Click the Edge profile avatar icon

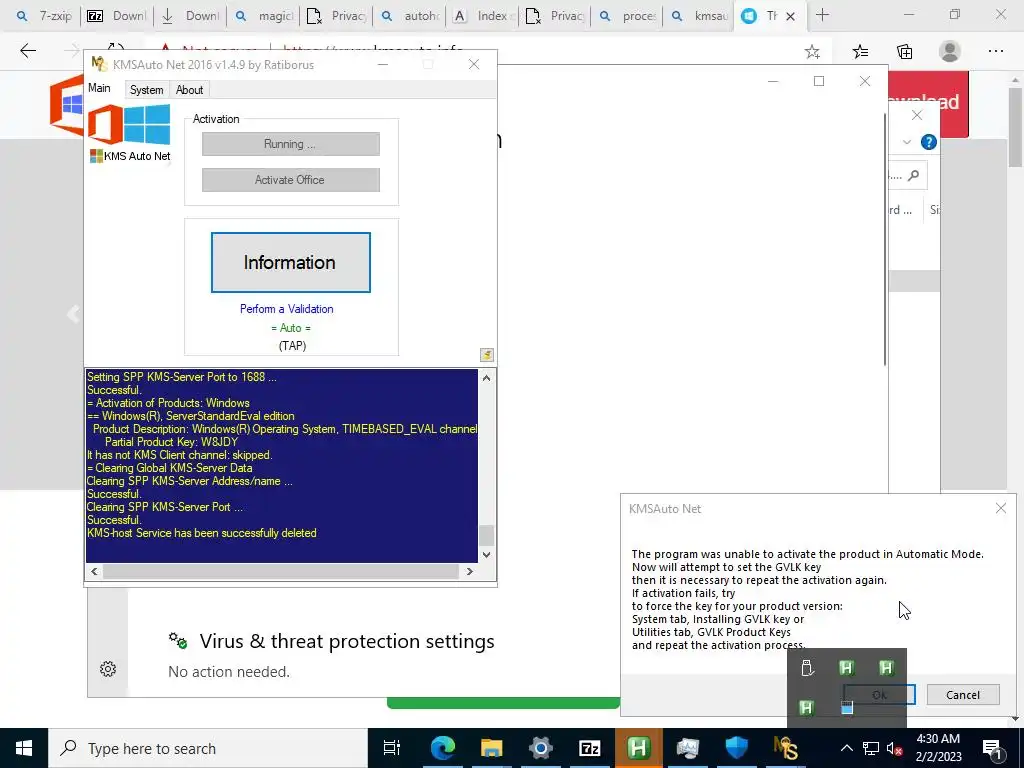point(950,52)
